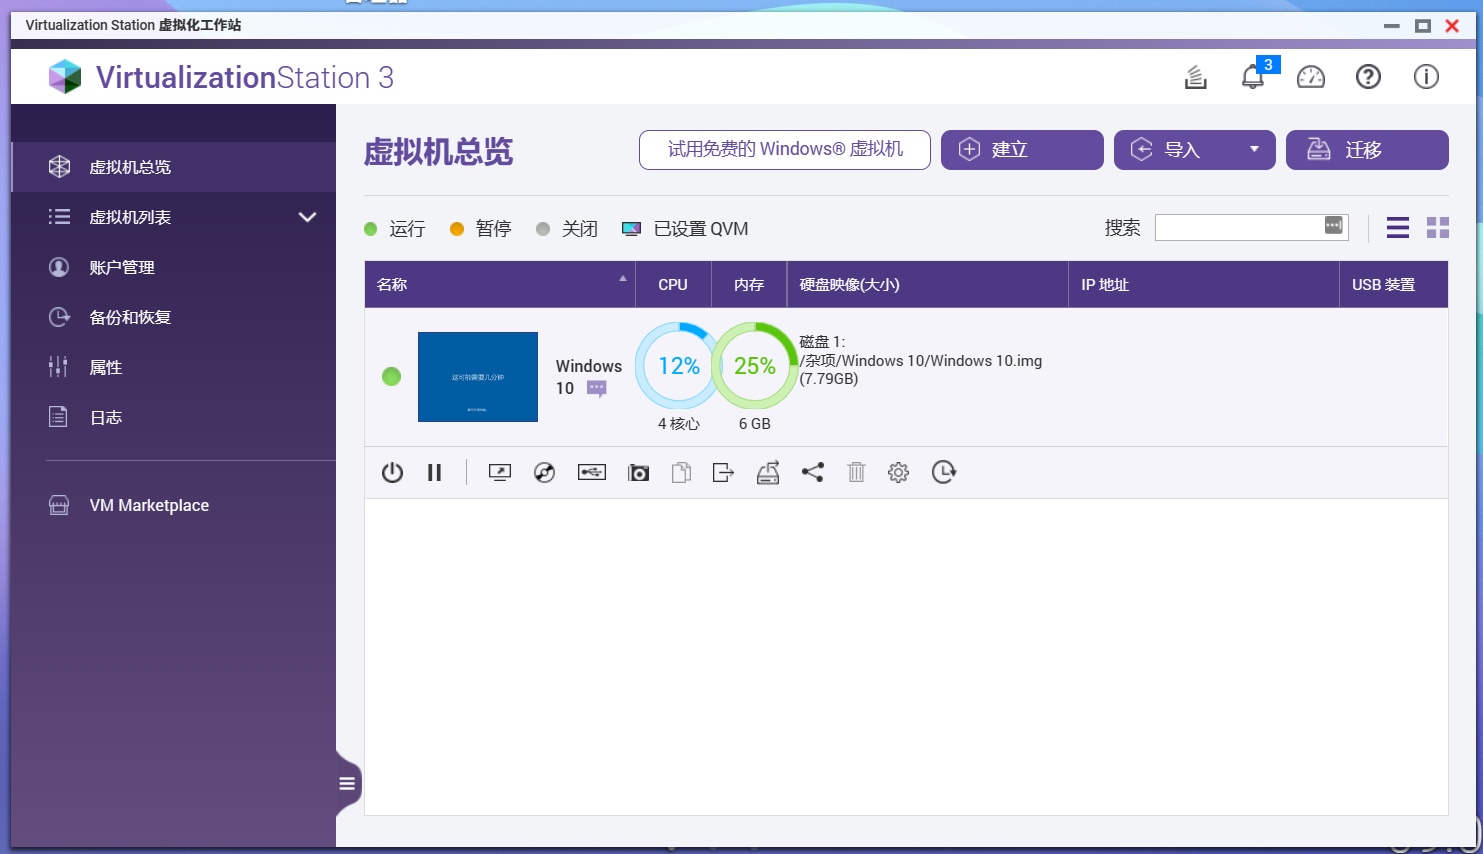Click the 内存 column header
Image resolution: width=1483 pixels, height=854 pixels.
749,285
